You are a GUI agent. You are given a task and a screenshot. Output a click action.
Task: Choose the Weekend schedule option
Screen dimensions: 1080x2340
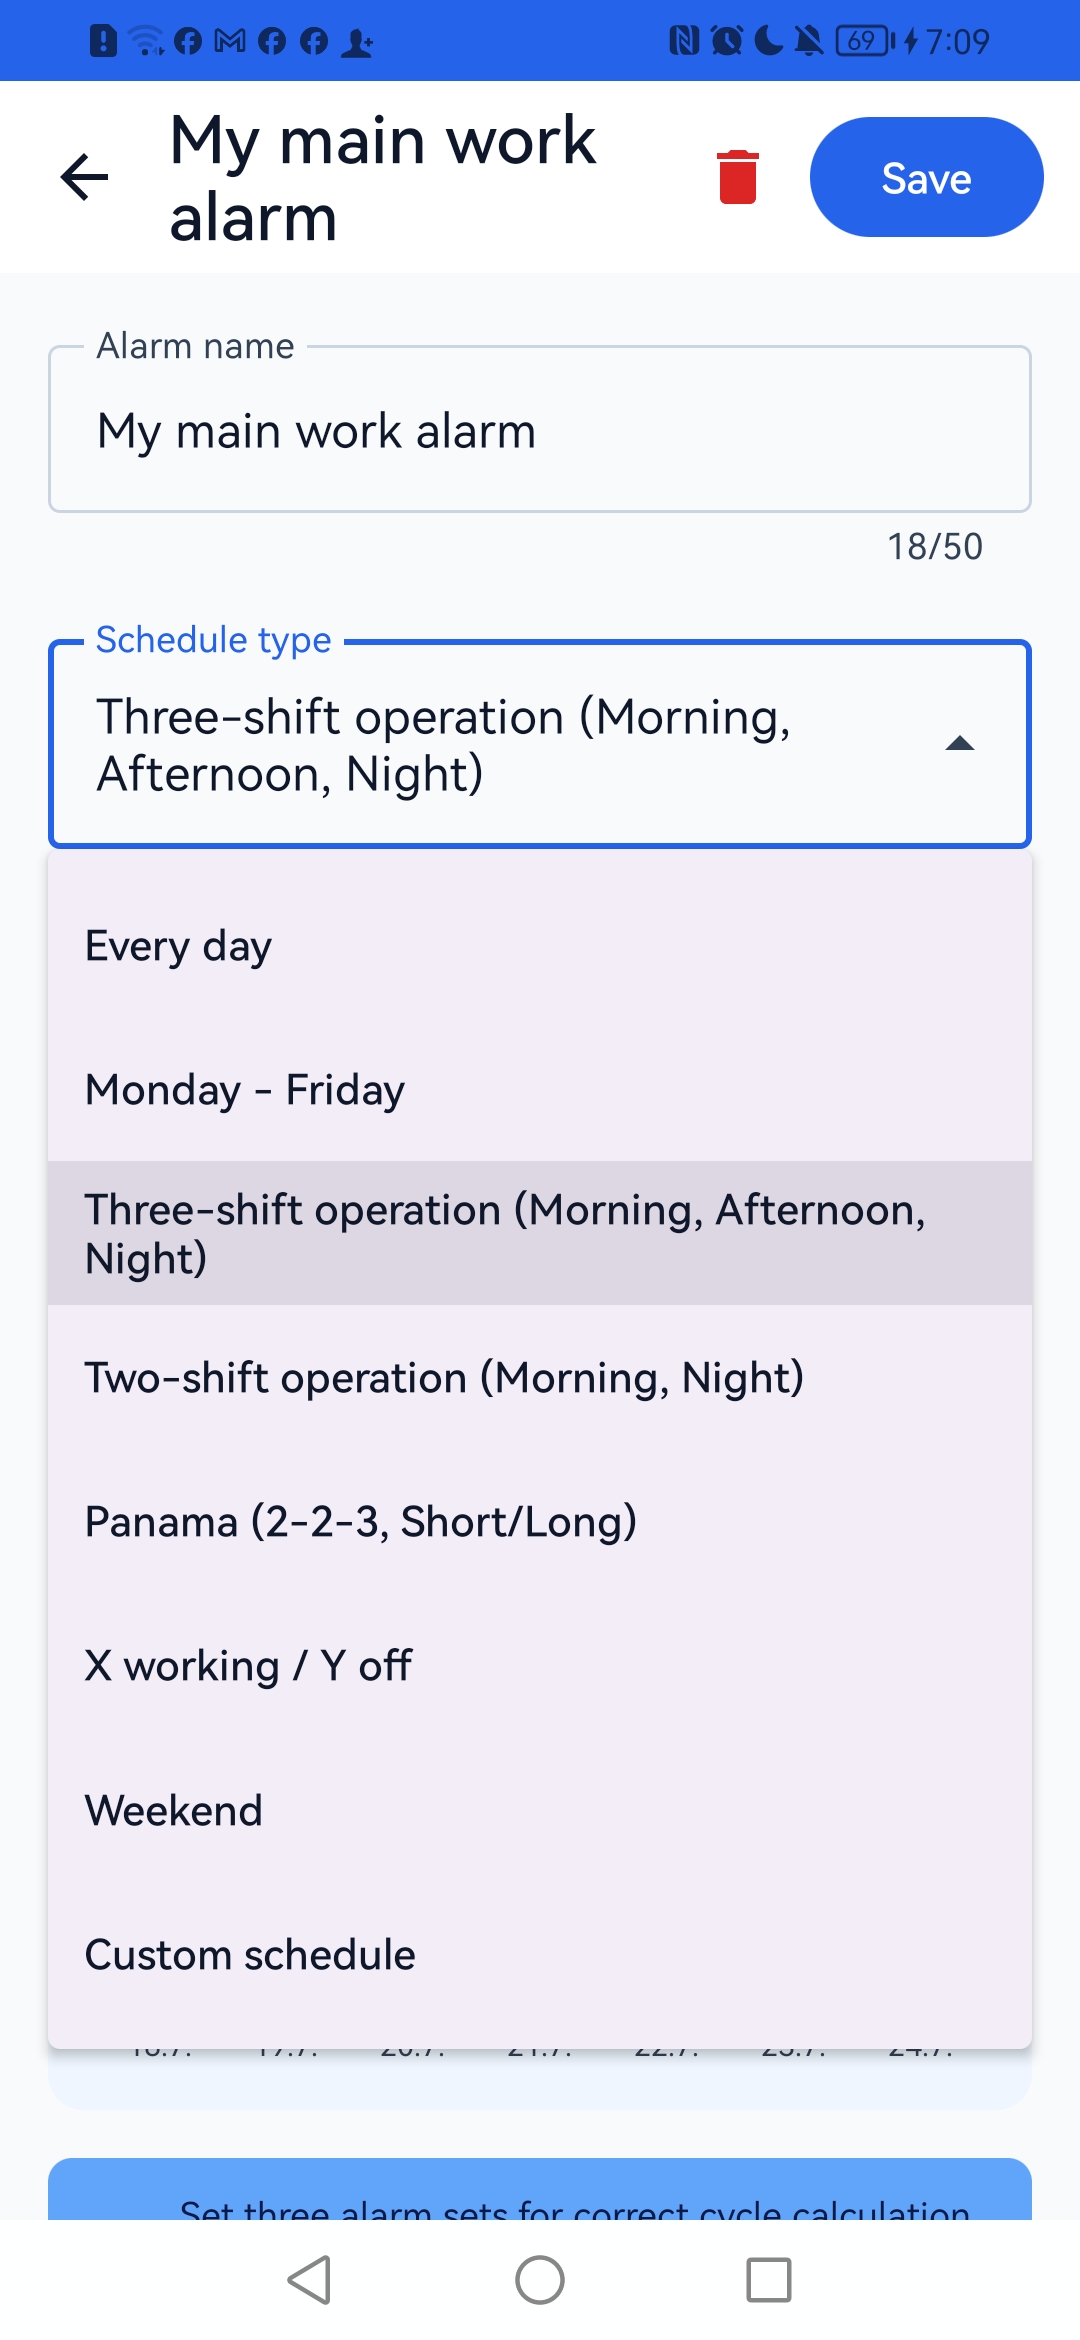(540, 1810)
